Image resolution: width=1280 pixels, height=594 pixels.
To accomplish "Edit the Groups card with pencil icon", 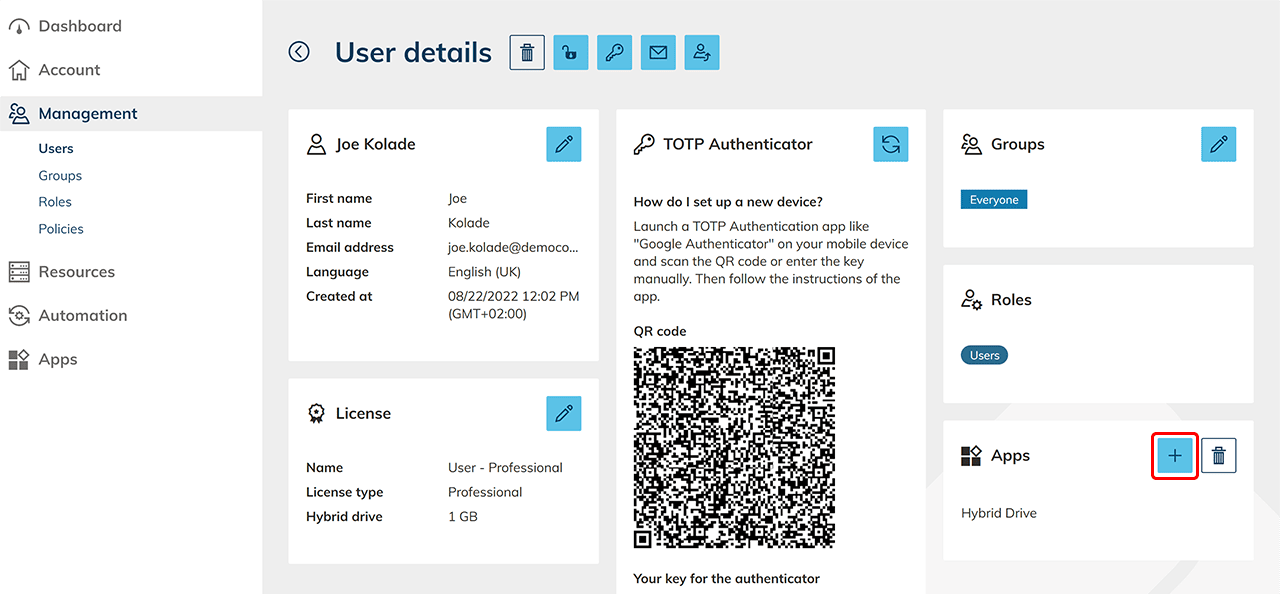I will [1218, 144].
